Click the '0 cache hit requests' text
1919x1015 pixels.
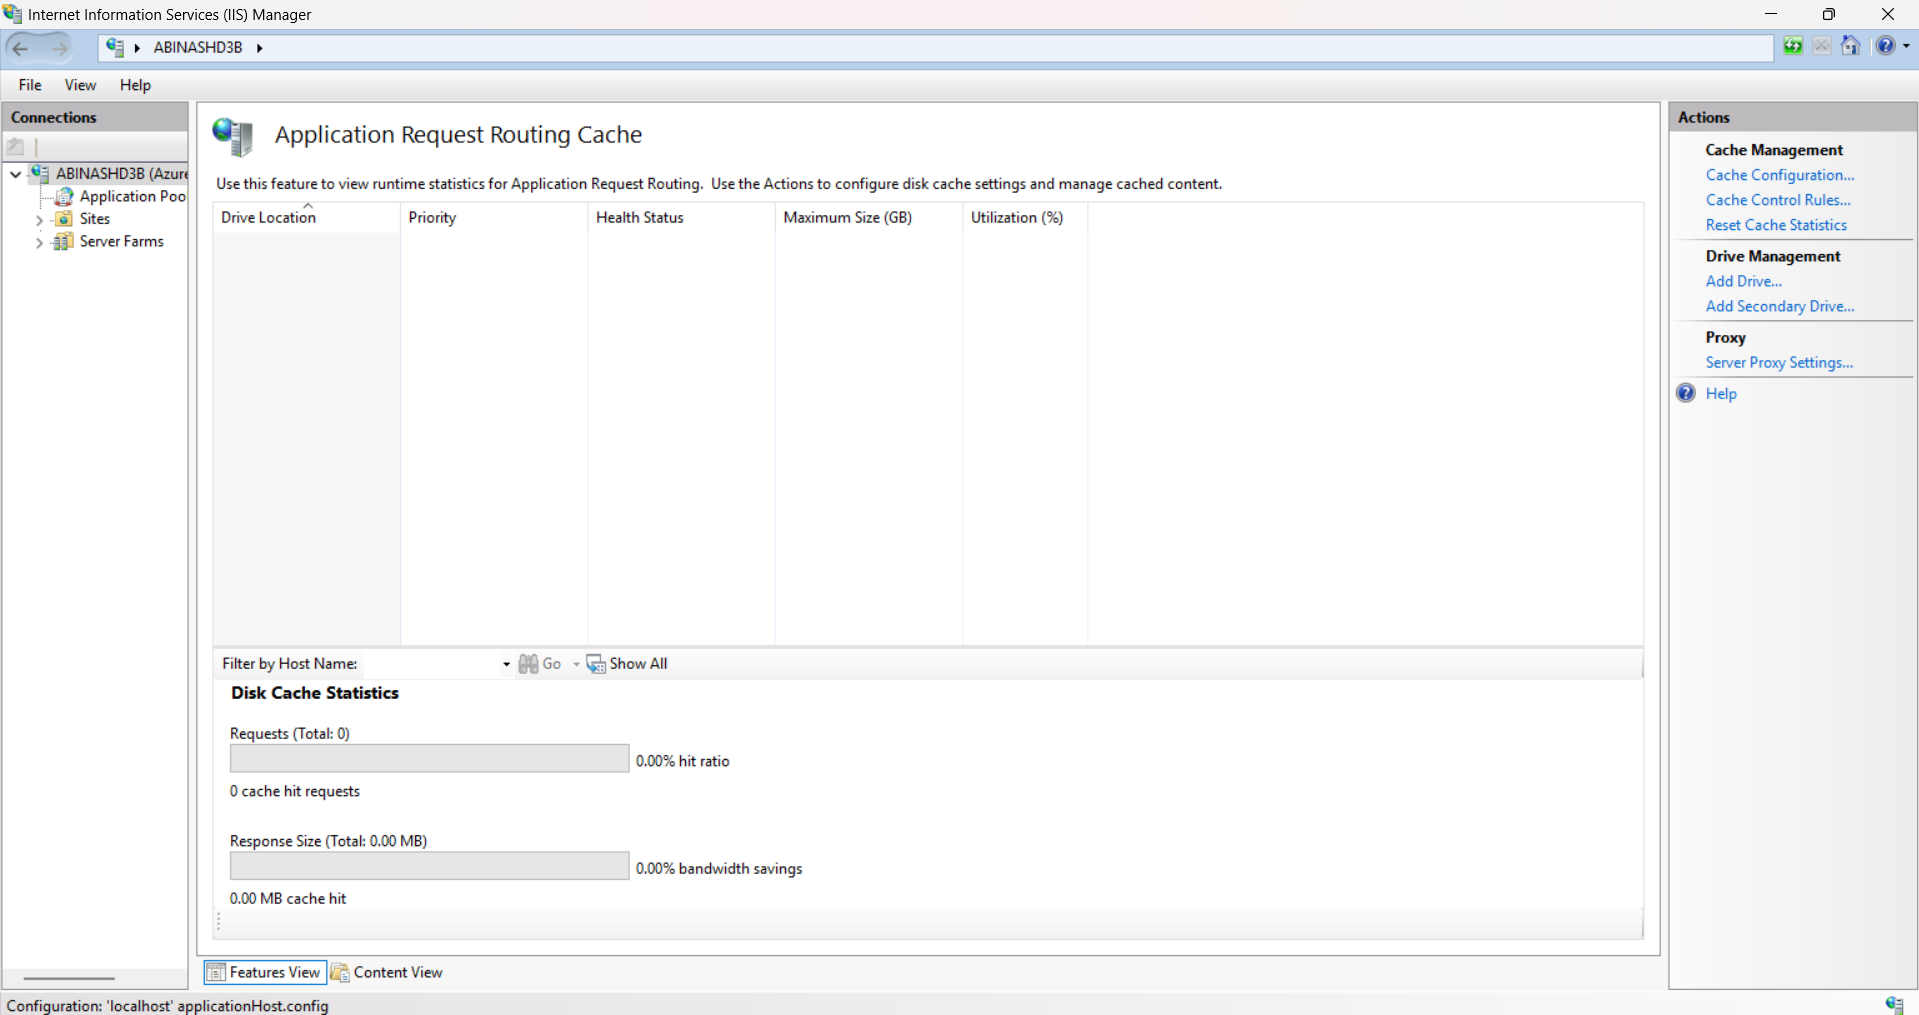click(295, 791)
